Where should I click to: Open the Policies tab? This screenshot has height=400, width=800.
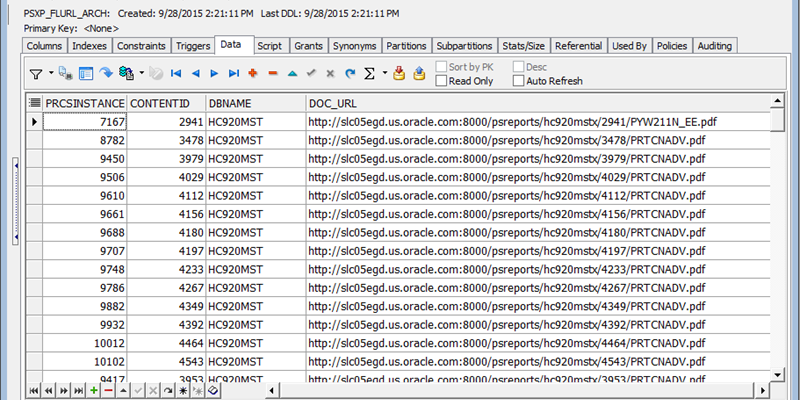click(x=672, y=46)
